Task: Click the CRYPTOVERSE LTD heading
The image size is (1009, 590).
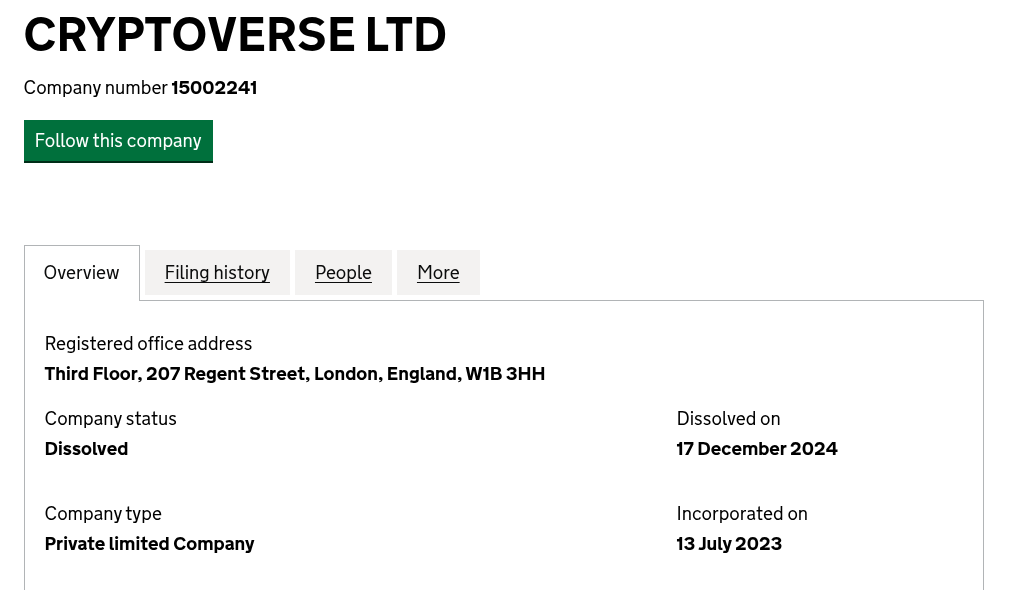Action: tap(235, 35)
